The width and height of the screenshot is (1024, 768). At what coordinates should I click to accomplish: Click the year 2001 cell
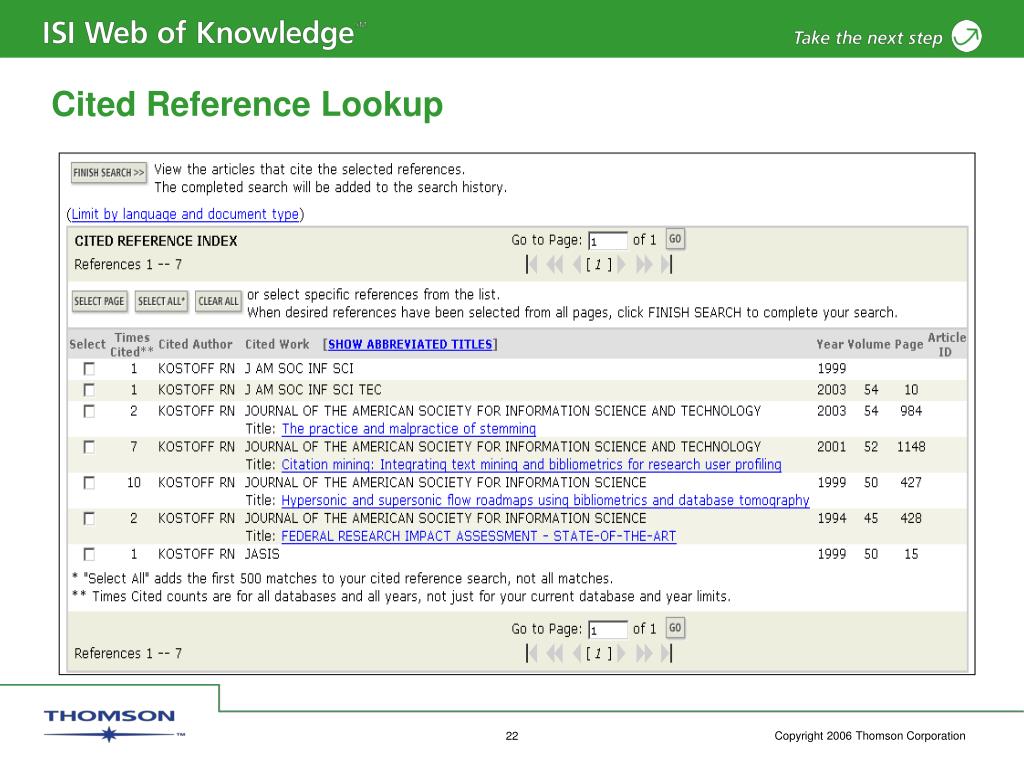(x=831, y=447)
